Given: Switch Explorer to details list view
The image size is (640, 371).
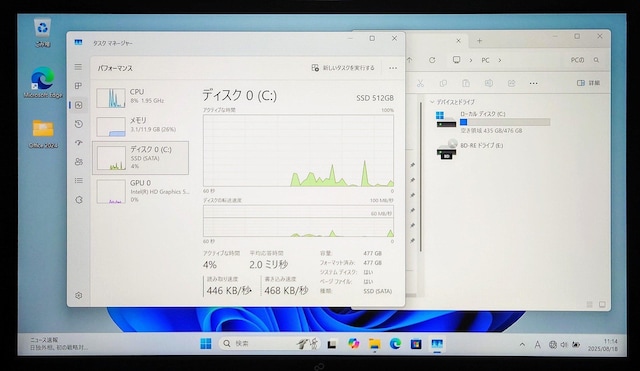Looking at the screenshot, I should [589, 304].
